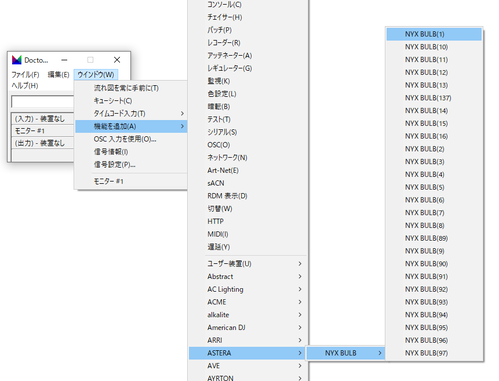
Task: Expand the ACME manufacturer submenu
Action: pos(248,302)
